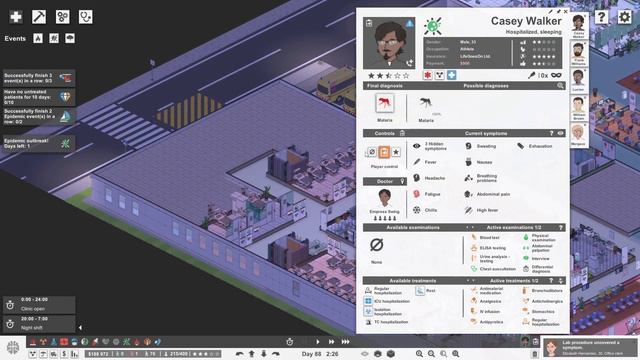Open the departments management icon

[x=62, y=17]
